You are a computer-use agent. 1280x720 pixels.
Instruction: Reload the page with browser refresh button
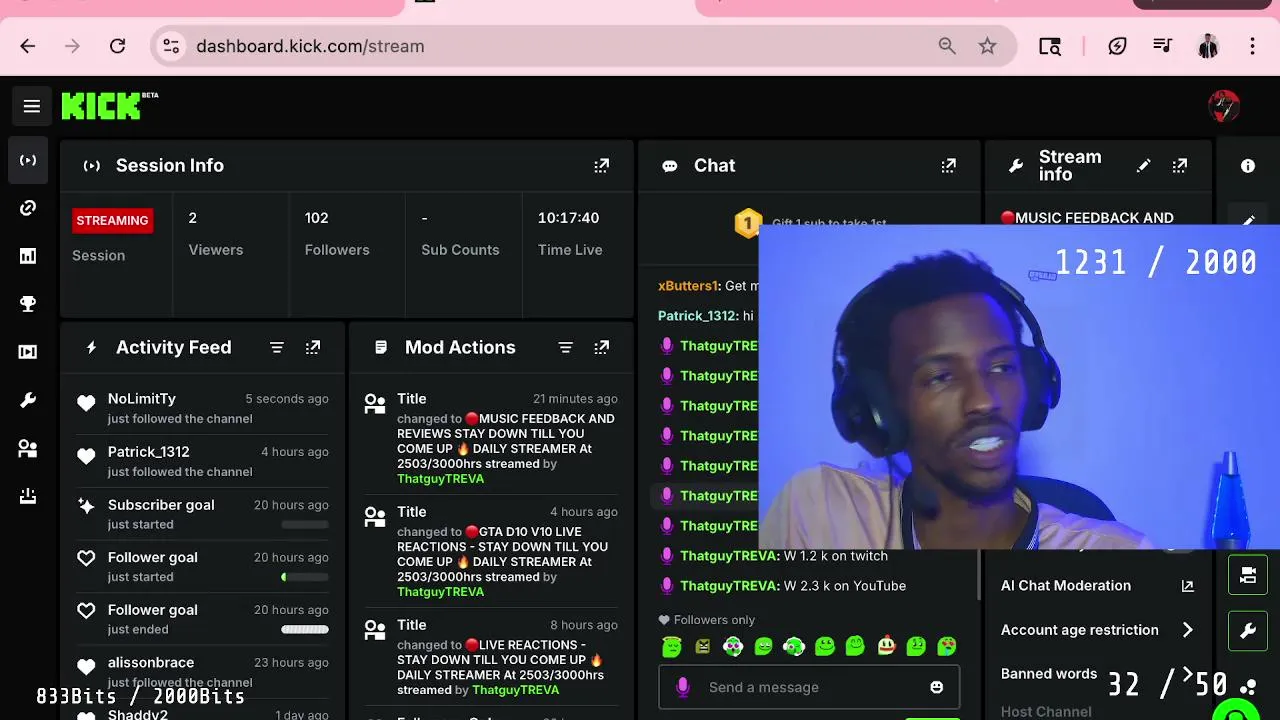(x=117, y=46)
